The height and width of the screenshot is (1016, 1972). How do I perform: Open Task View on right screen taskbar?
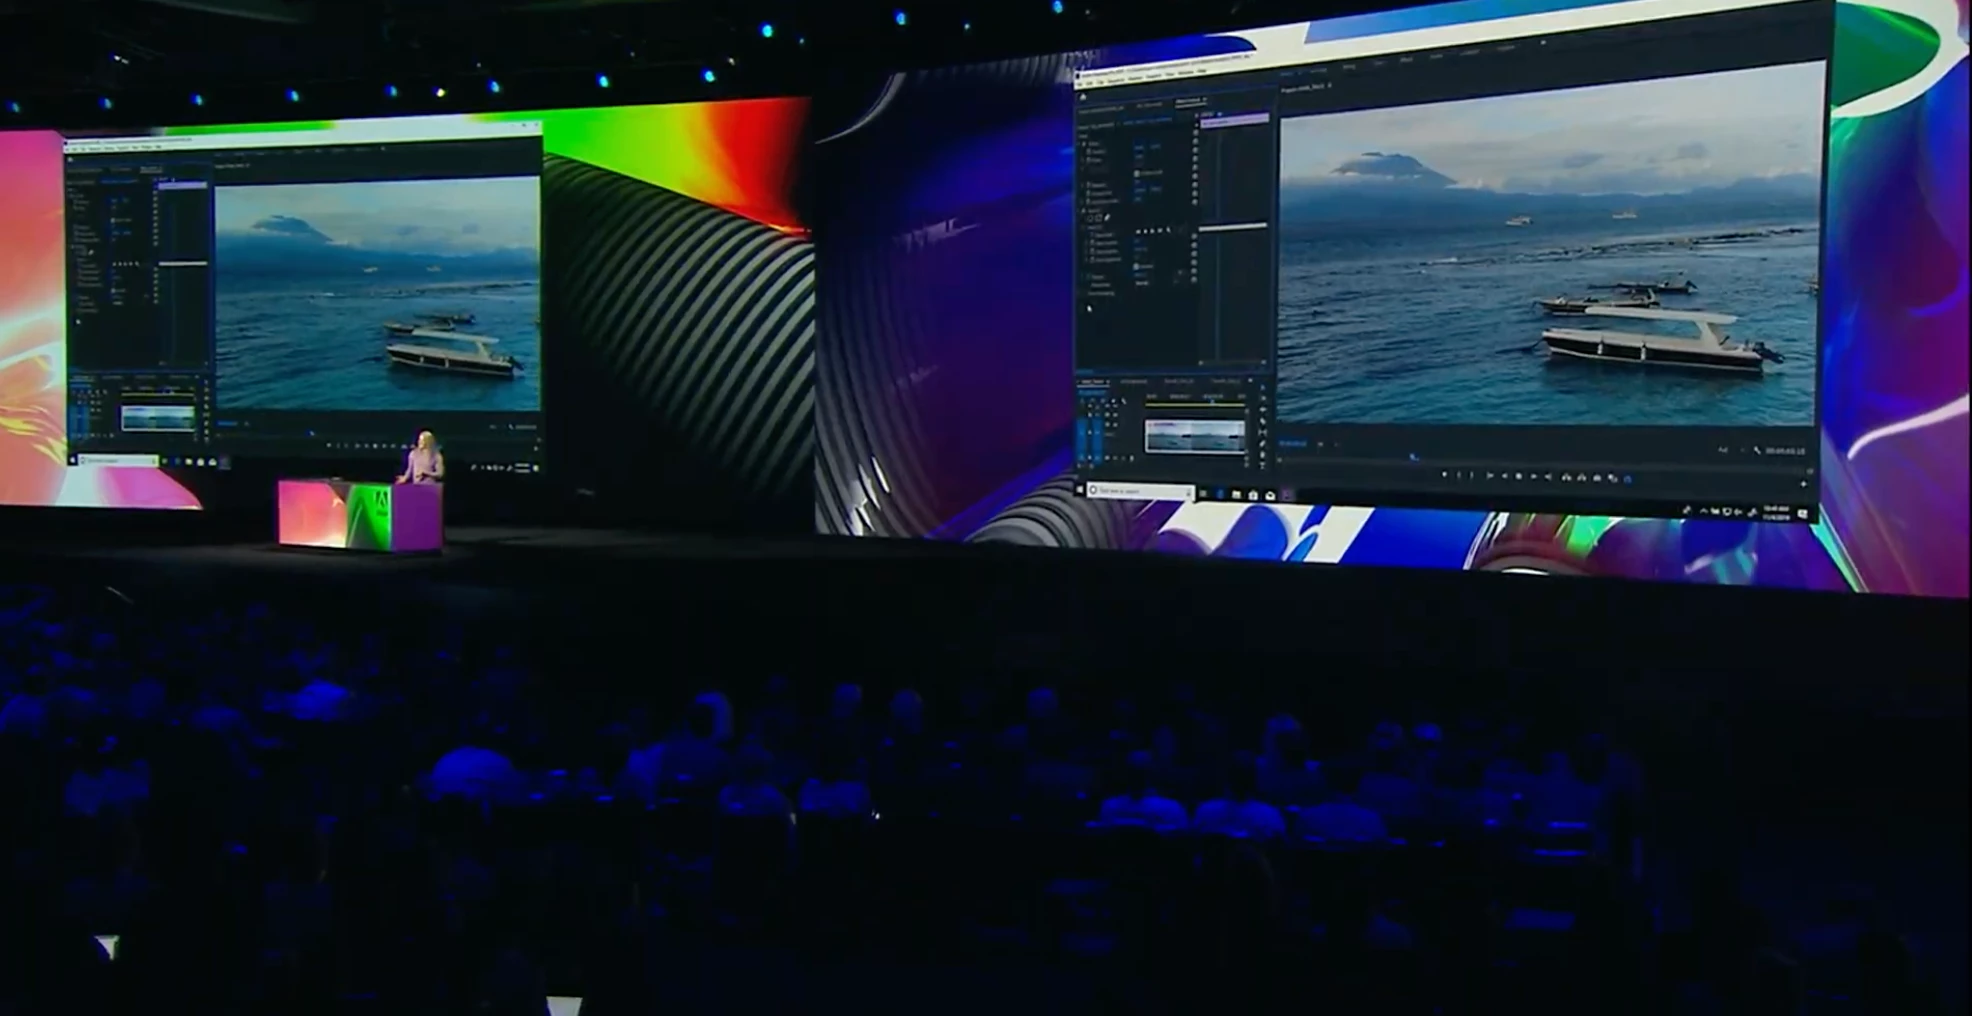(x=1203, y=493)
